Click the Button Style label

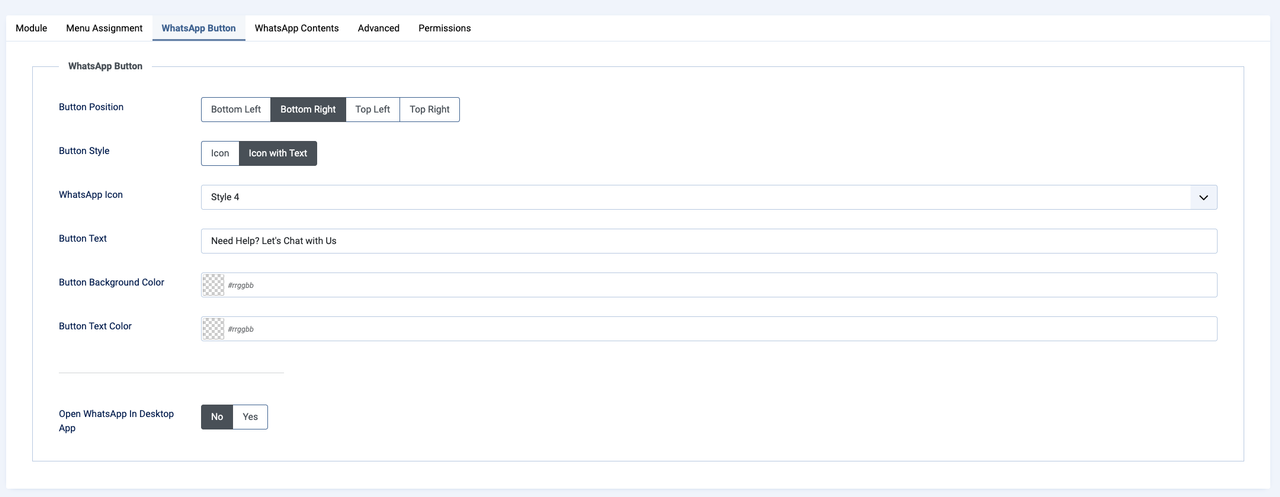point(84,151)
